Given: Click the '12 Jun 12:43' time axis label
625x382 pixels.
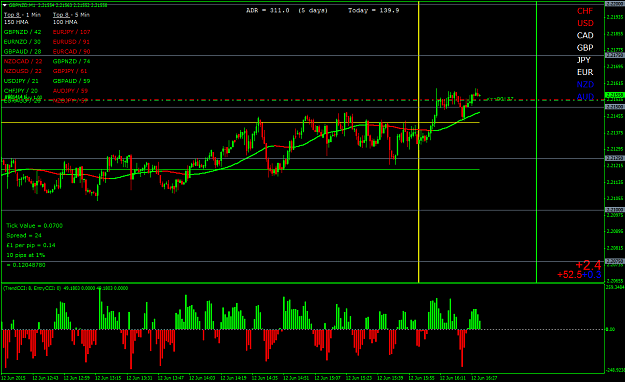Looking at the screenshot, I should [x=45, y=378].
